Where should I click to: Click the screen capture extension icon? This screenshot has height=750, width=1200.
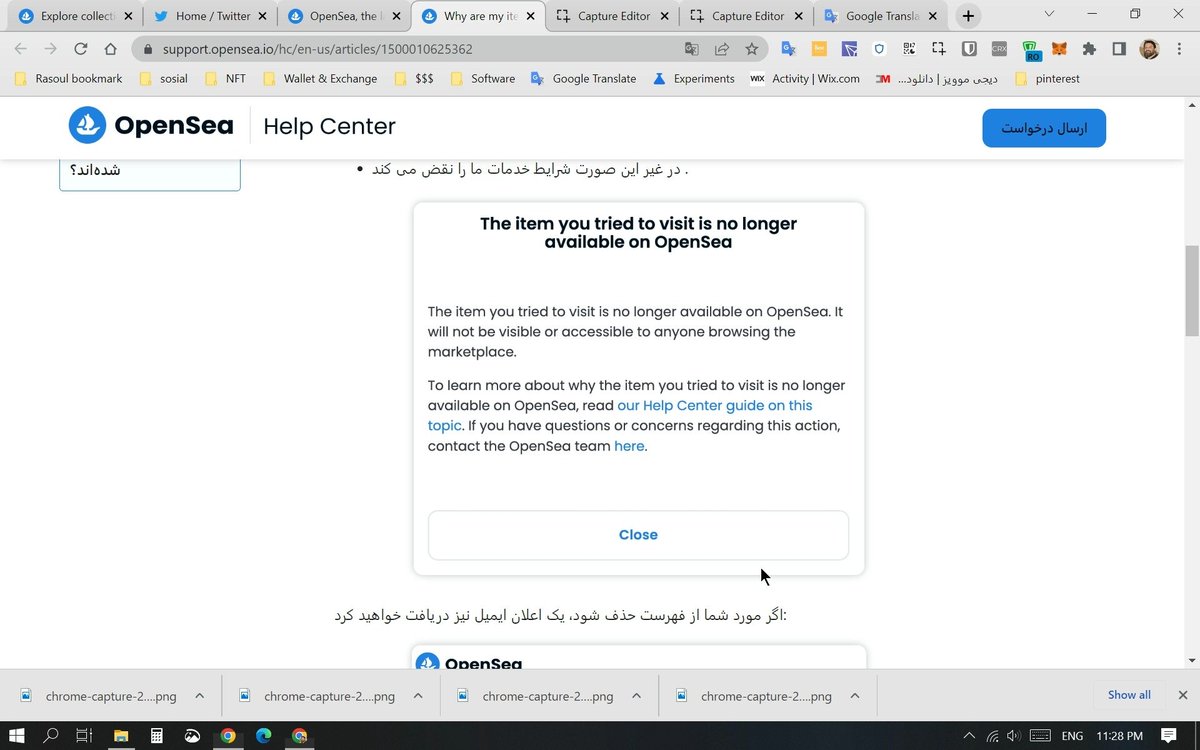coord(939,49)
